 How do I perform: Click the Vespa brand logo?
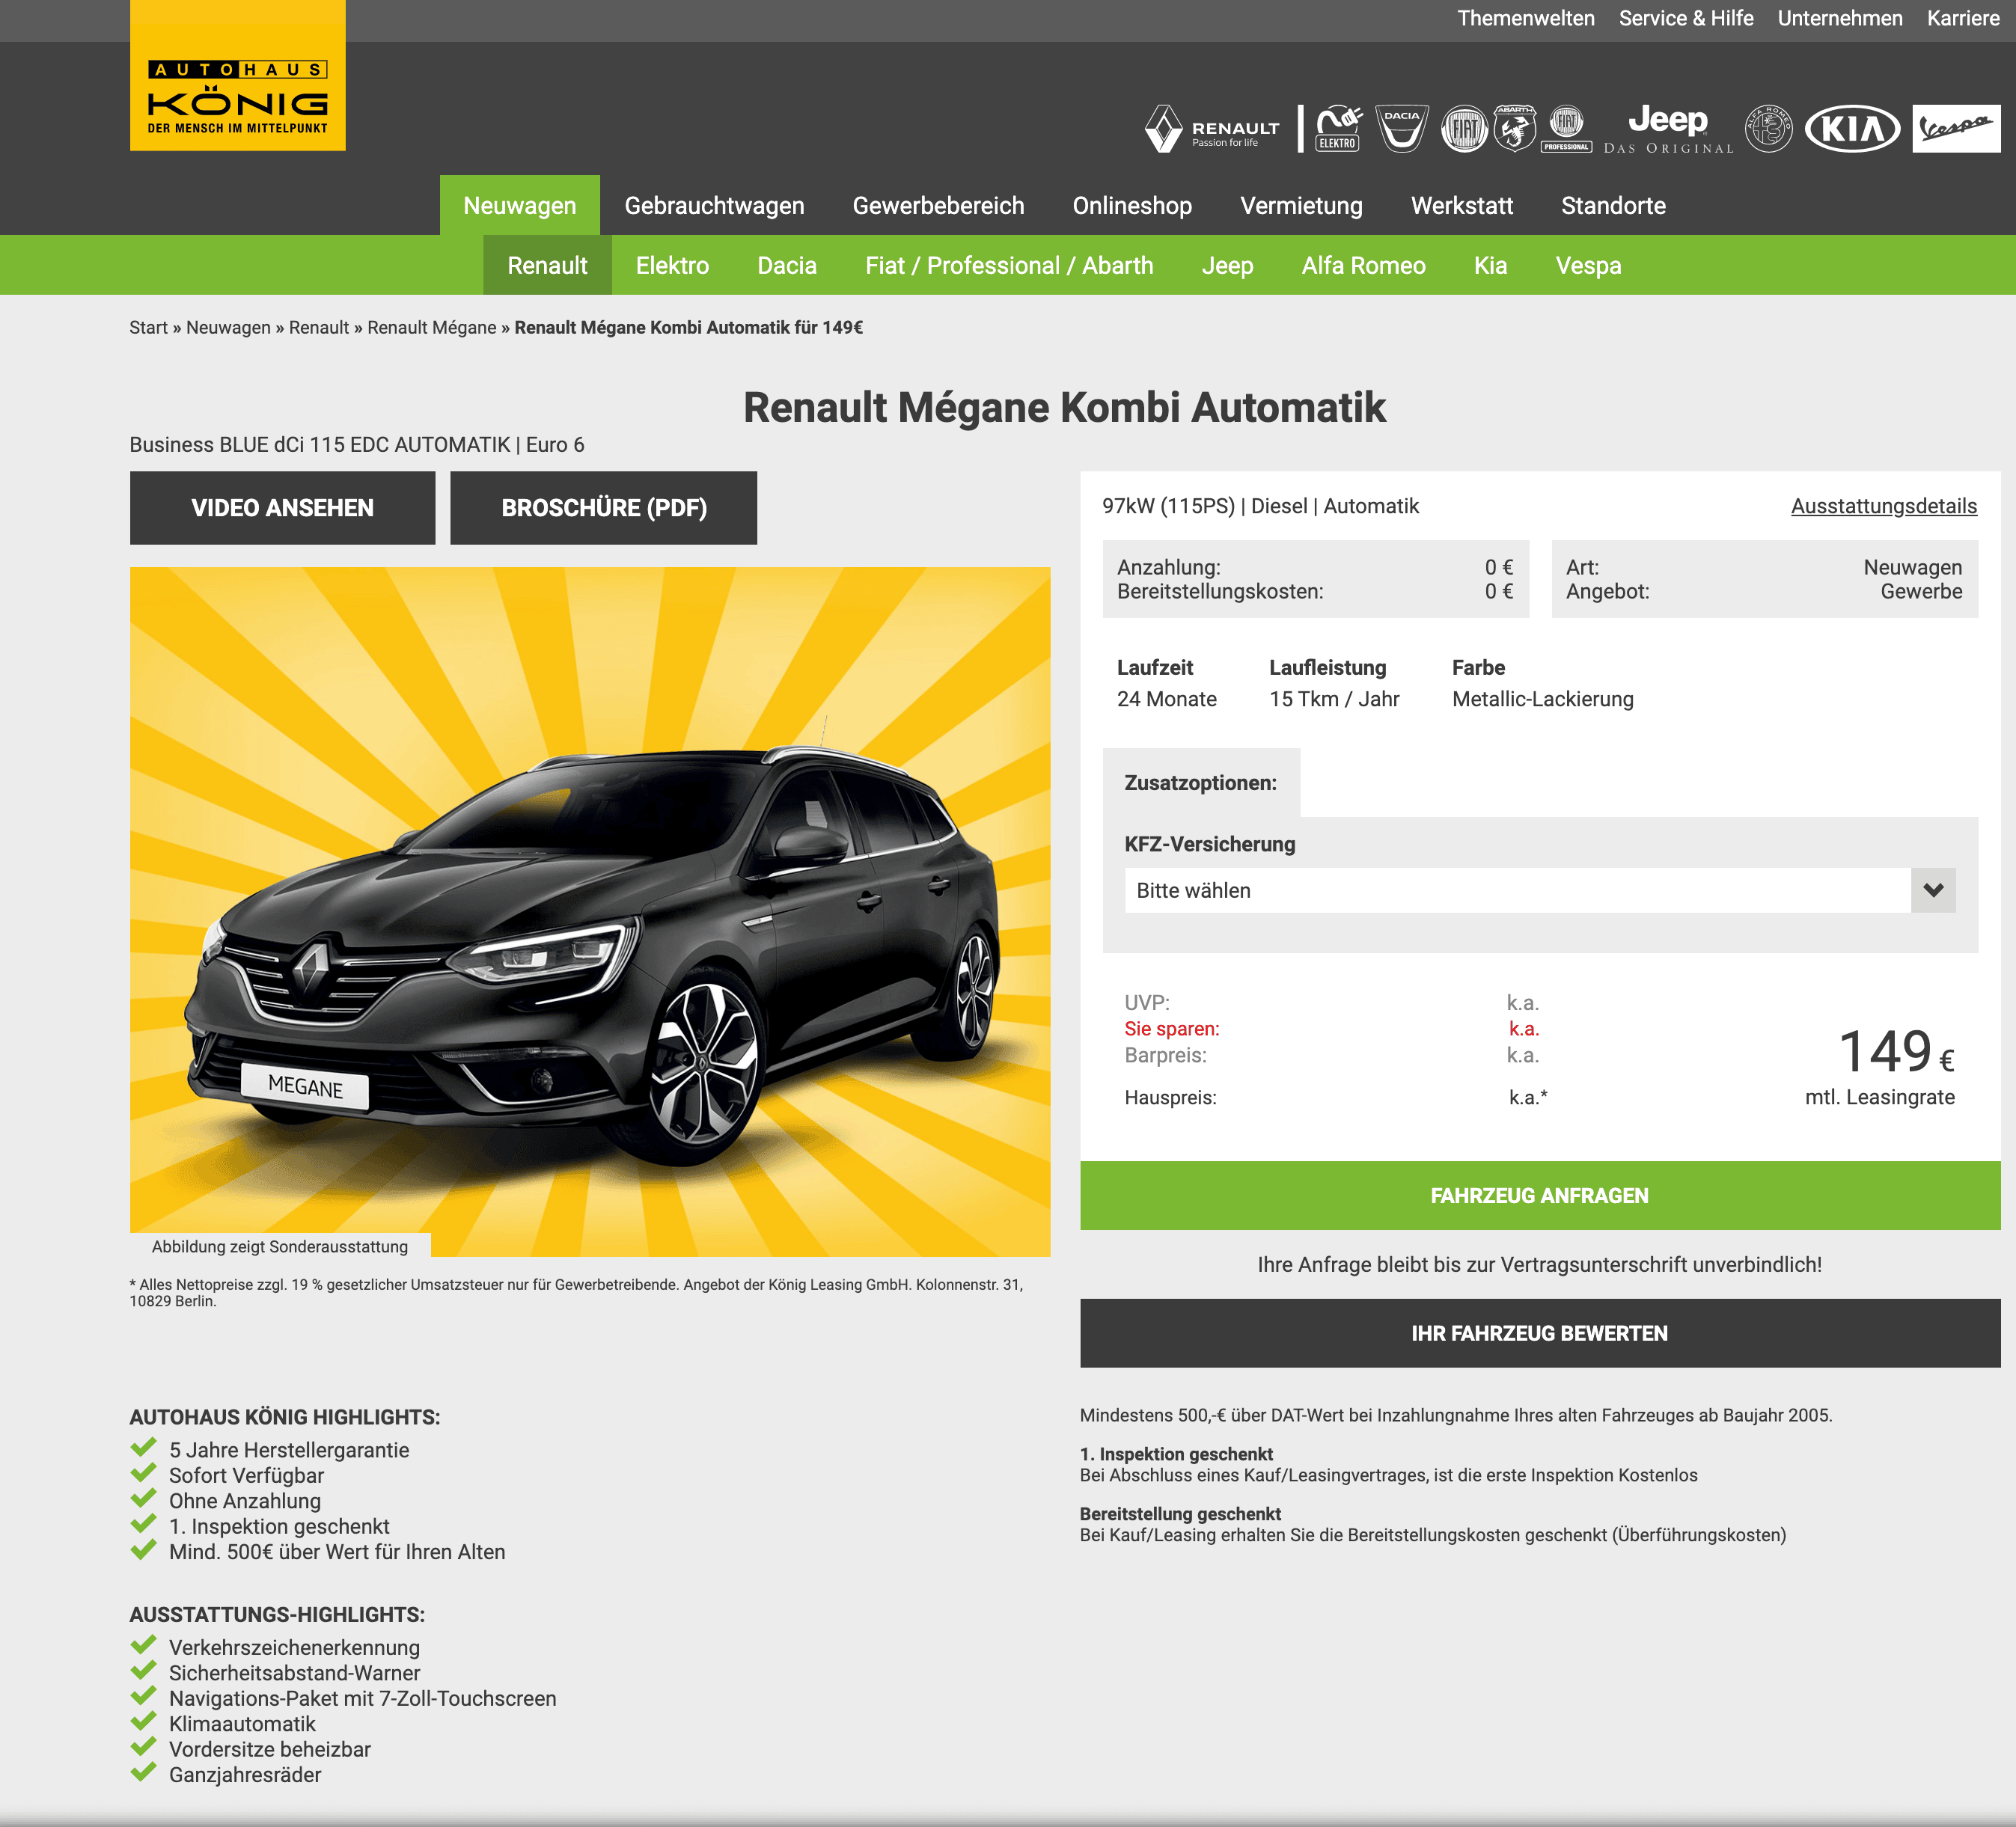pyautogui.click(x=1956, y=129)
